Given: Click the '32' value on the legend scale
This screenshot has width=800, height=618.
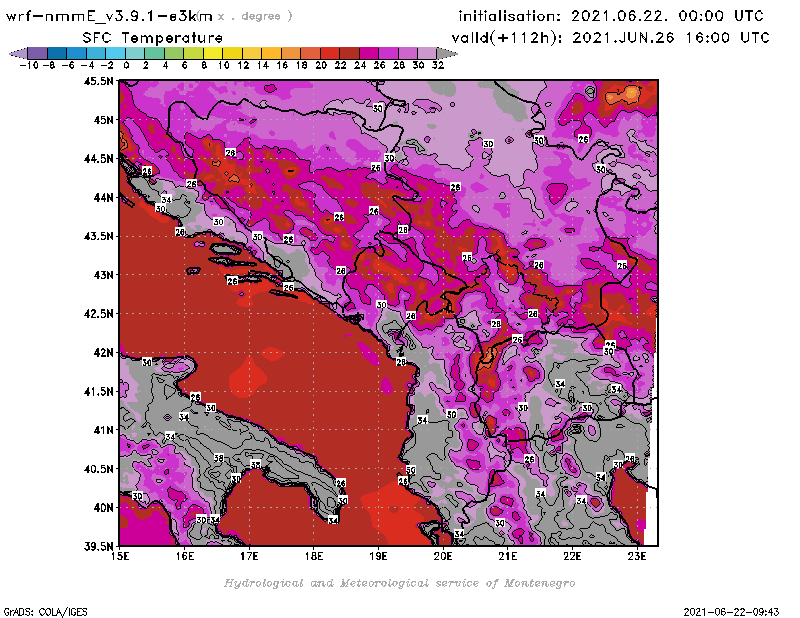Looking at the screenshot, I should pyautogui.click(x=438, y=65).
